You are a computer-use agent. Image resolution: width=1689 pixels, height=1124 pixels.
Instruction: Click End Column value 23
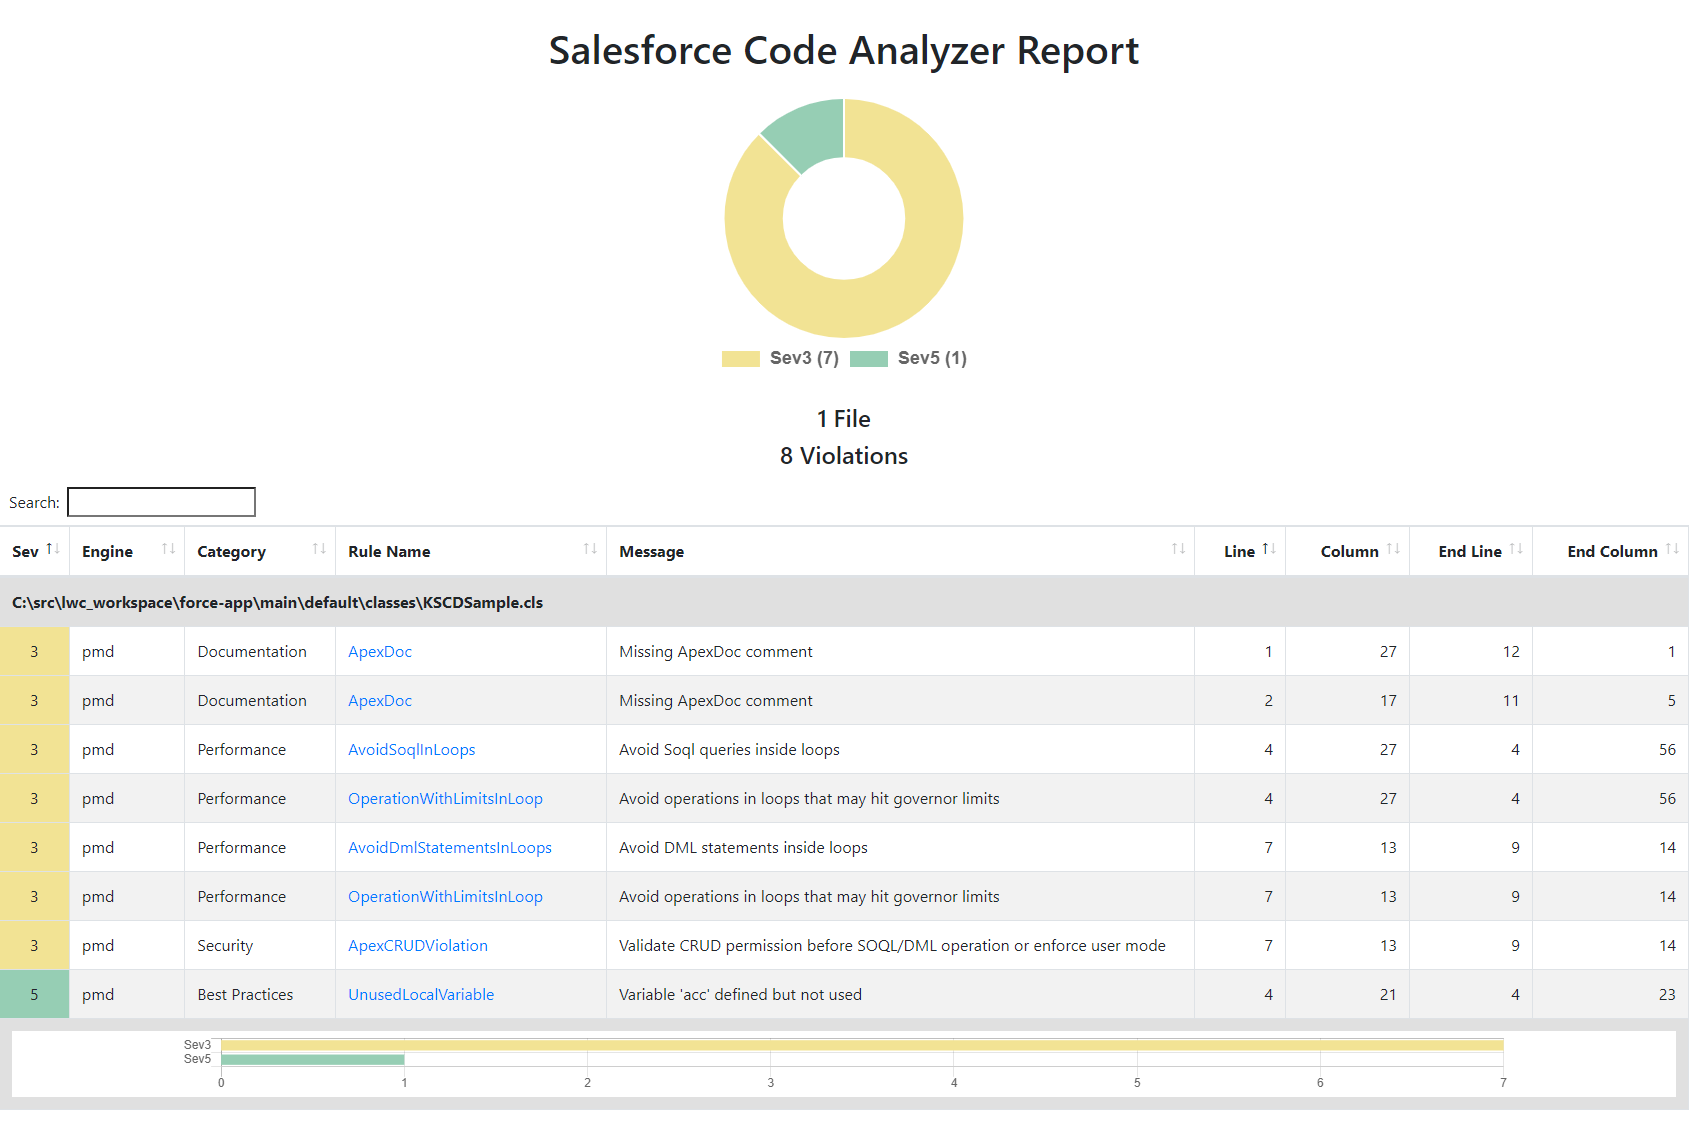click(1667, 995)
